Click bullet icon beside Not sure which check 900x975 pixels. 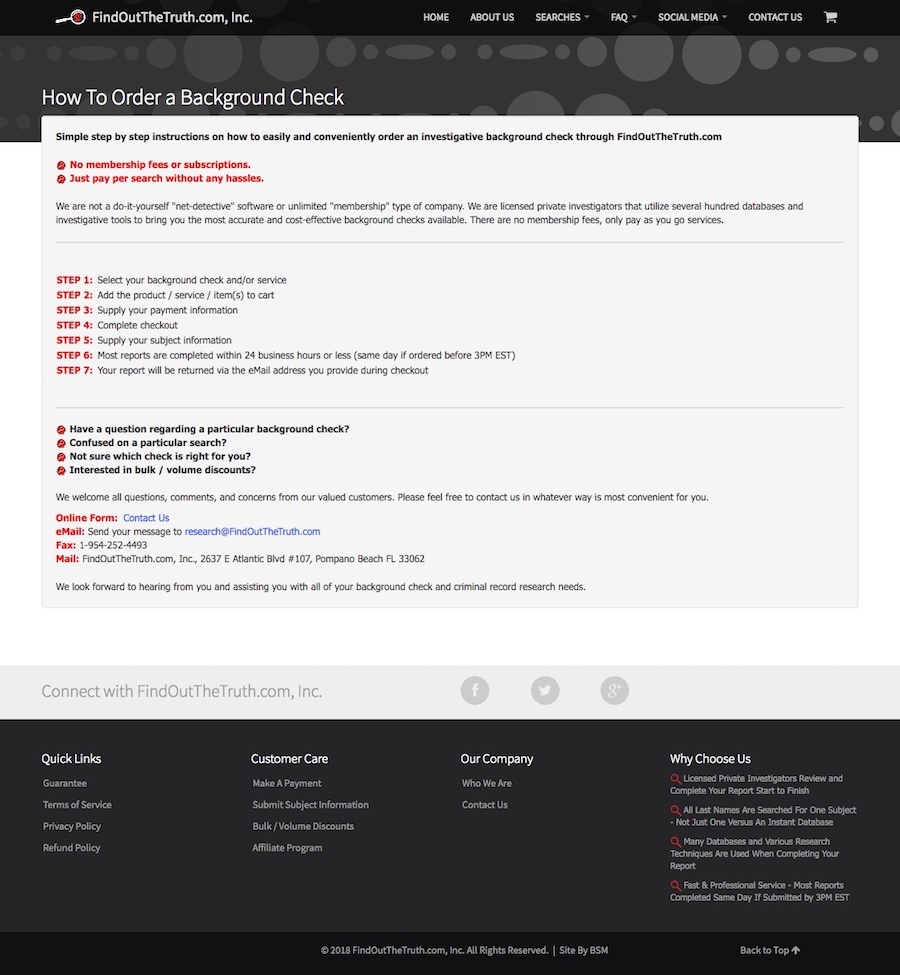pos(61,457)
